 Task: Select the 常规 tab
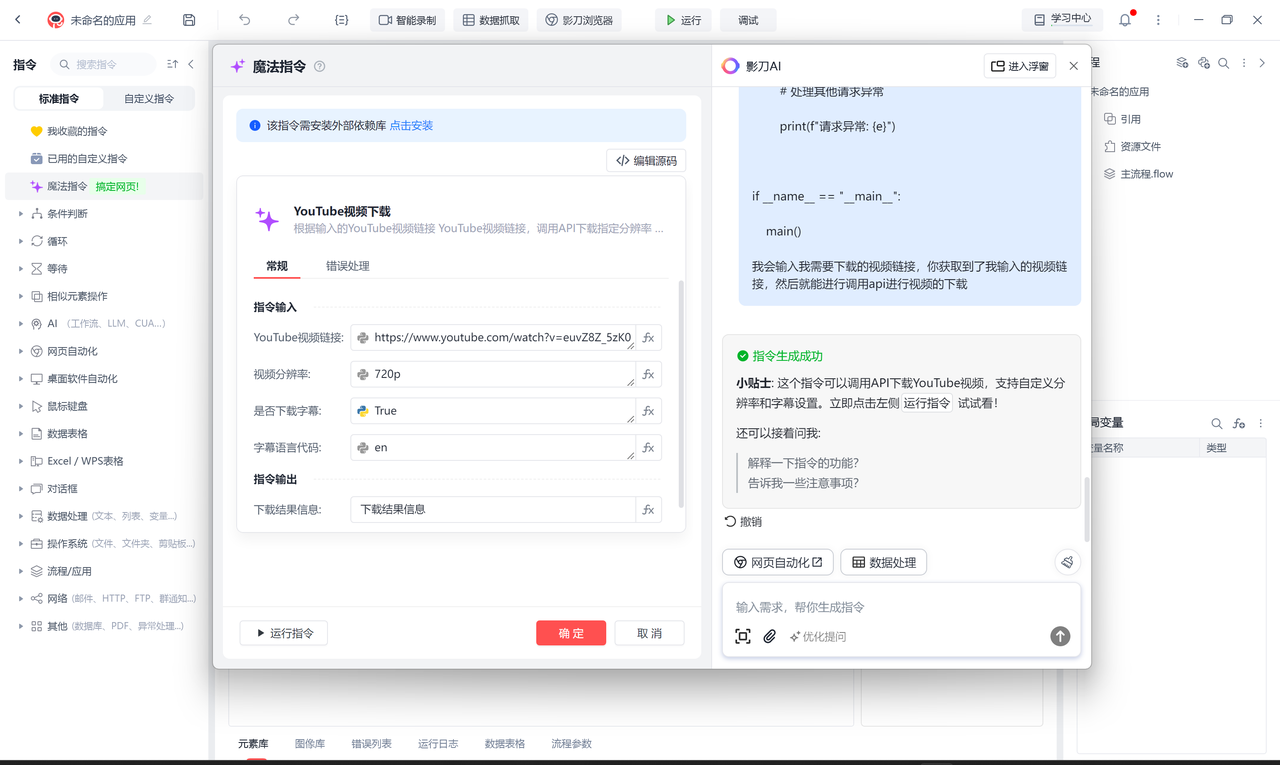click(x=277, y=266)
